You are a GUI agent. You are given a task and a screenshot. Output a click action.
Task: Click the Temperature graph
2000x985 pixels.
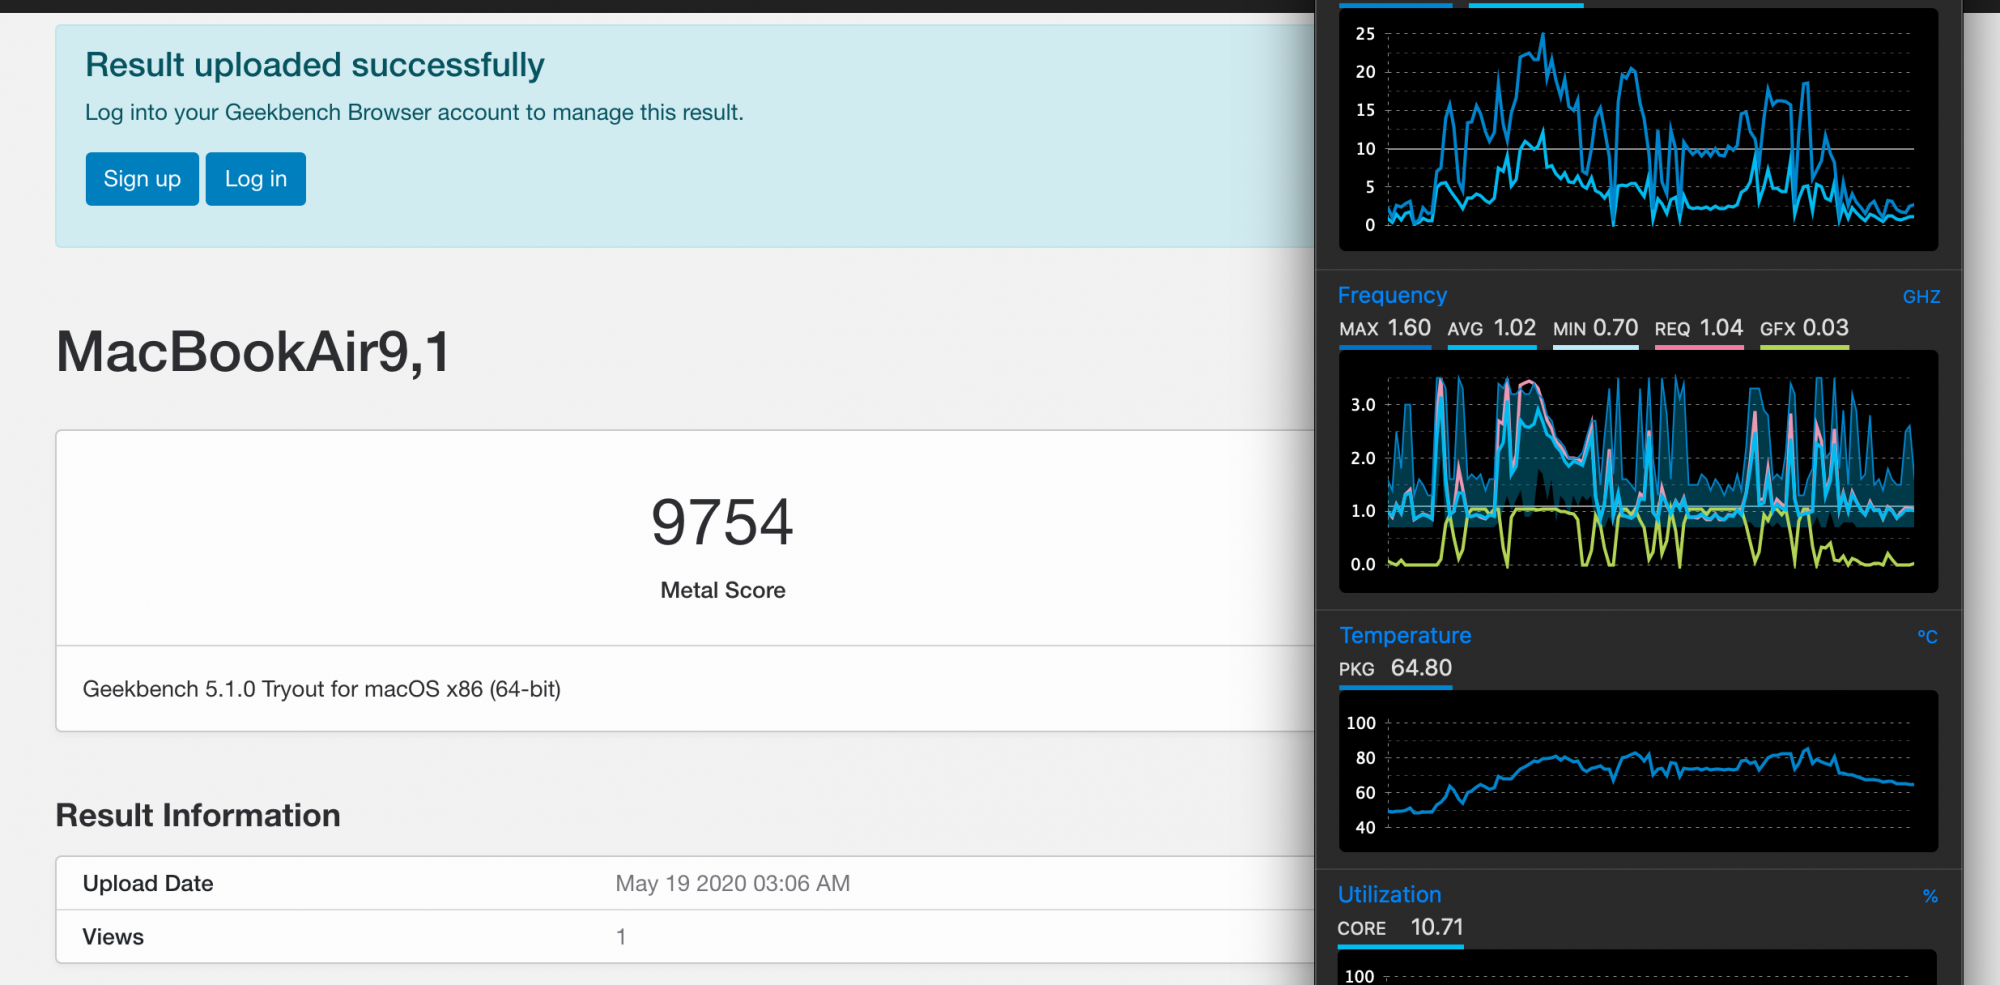point(1639,771)
